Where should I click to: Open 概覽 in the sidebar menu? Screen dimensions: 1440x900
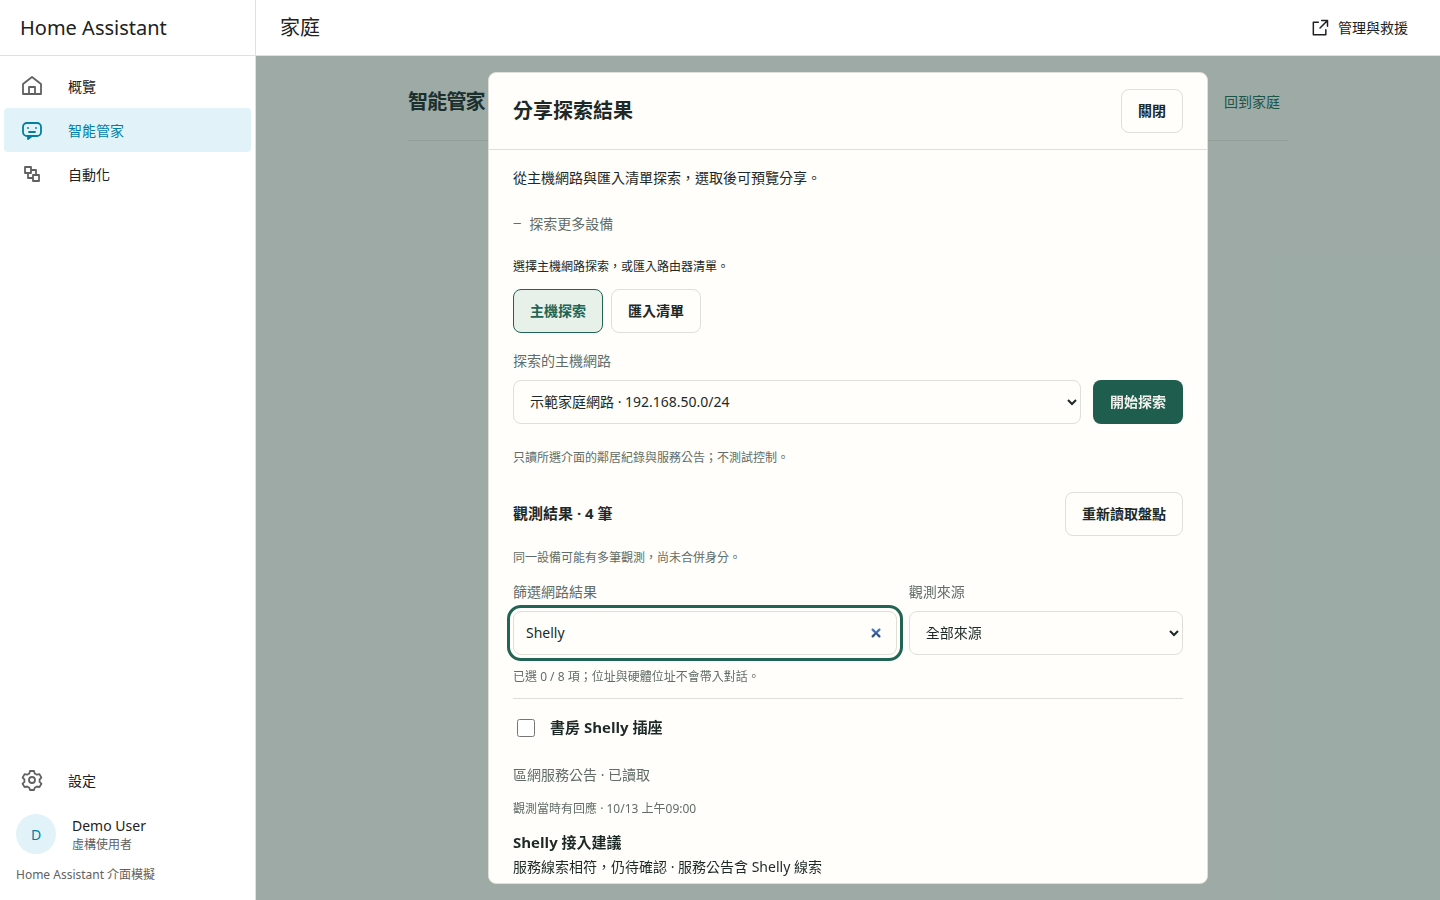(128, 86)
